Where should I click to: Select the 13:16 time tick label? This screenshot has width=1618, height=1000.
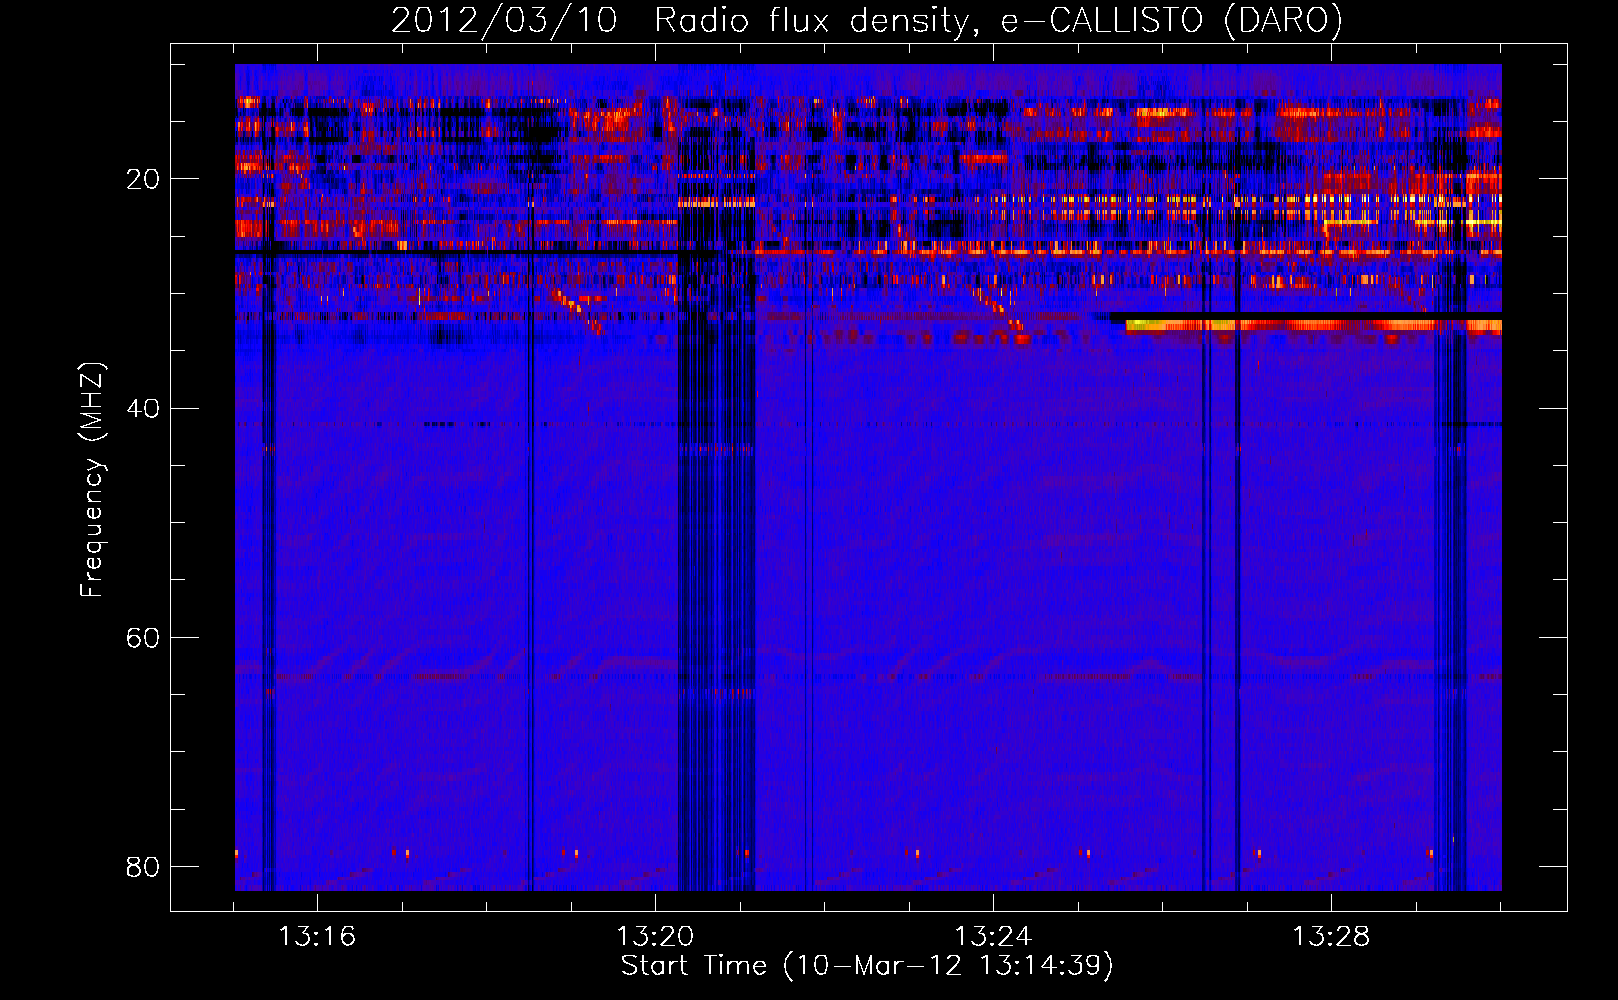[317, 937]
